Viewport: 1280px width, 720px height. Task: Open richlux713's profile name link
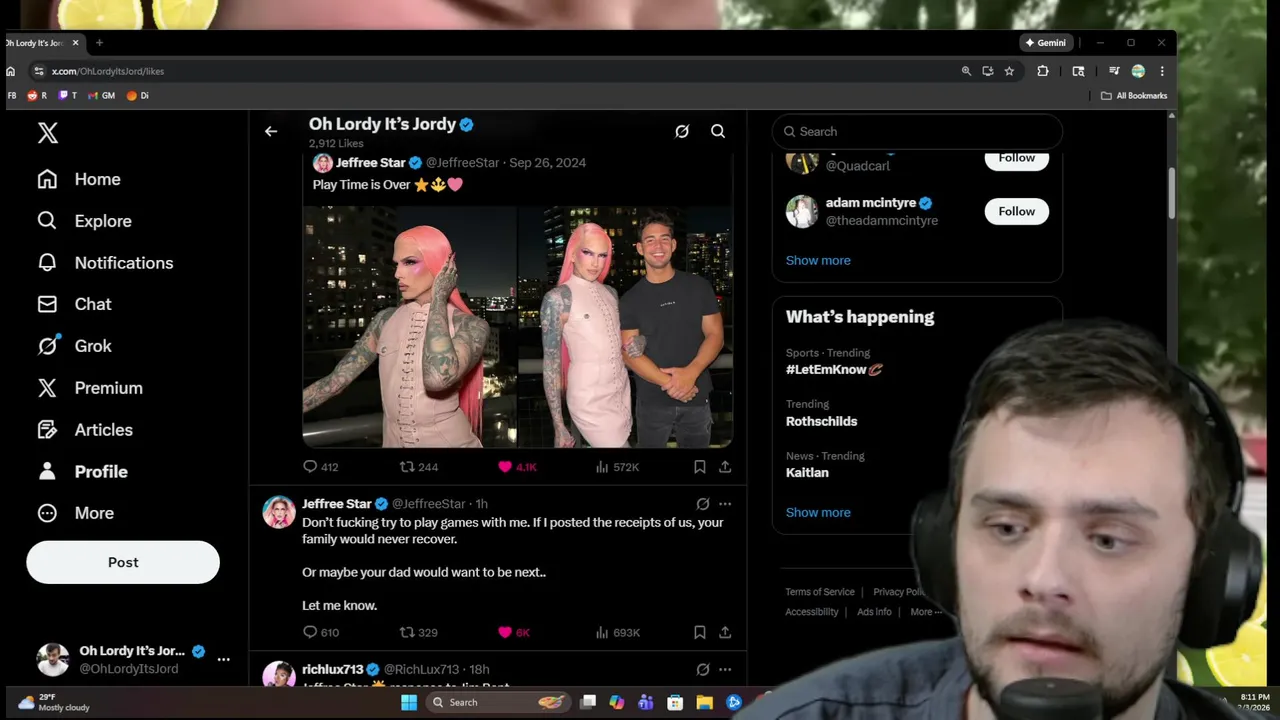(333, 669)
